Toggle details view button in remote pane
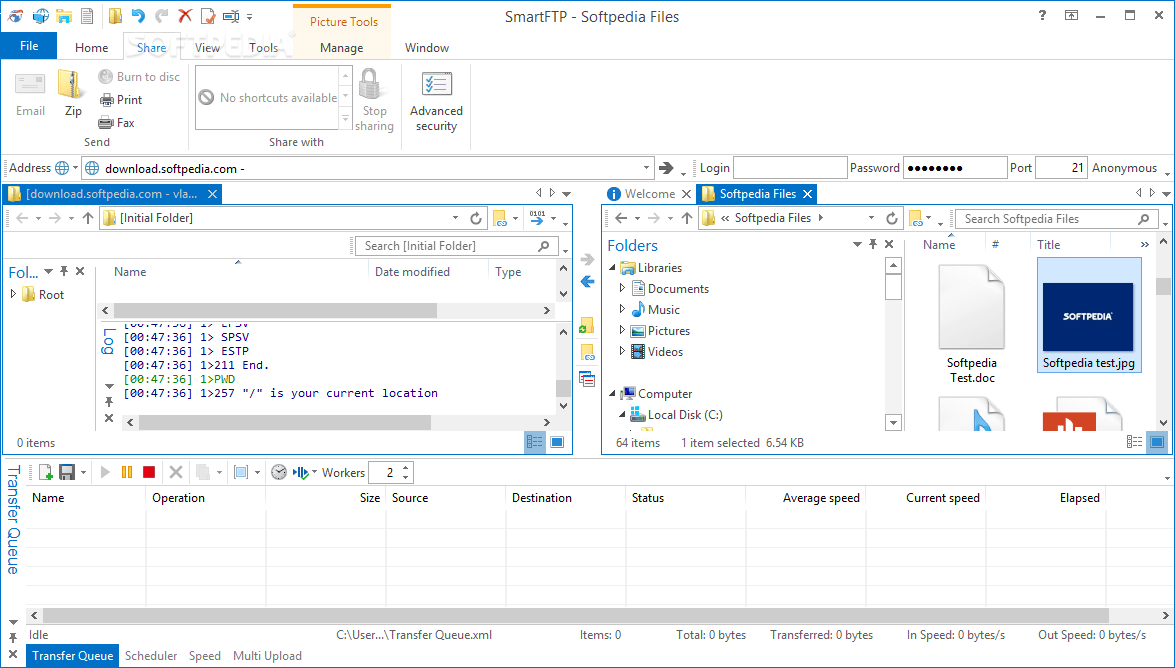1175x668 pixels. pyautogui.click(x=534, y=442)
